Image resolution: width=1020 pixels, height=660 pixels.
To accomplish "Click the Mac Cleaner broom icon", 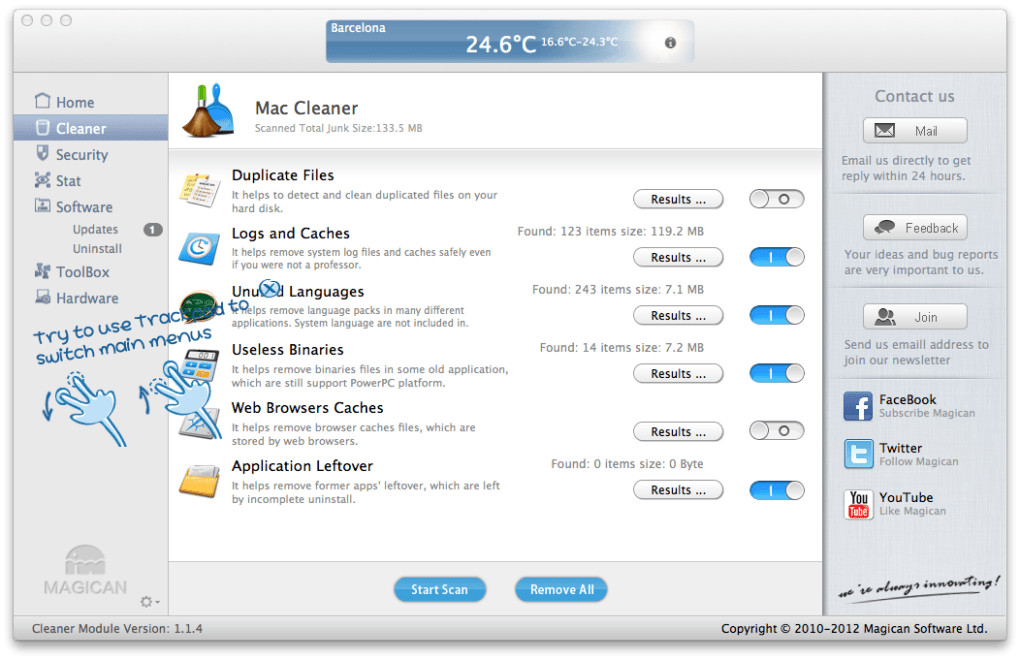I will point(208,111).
